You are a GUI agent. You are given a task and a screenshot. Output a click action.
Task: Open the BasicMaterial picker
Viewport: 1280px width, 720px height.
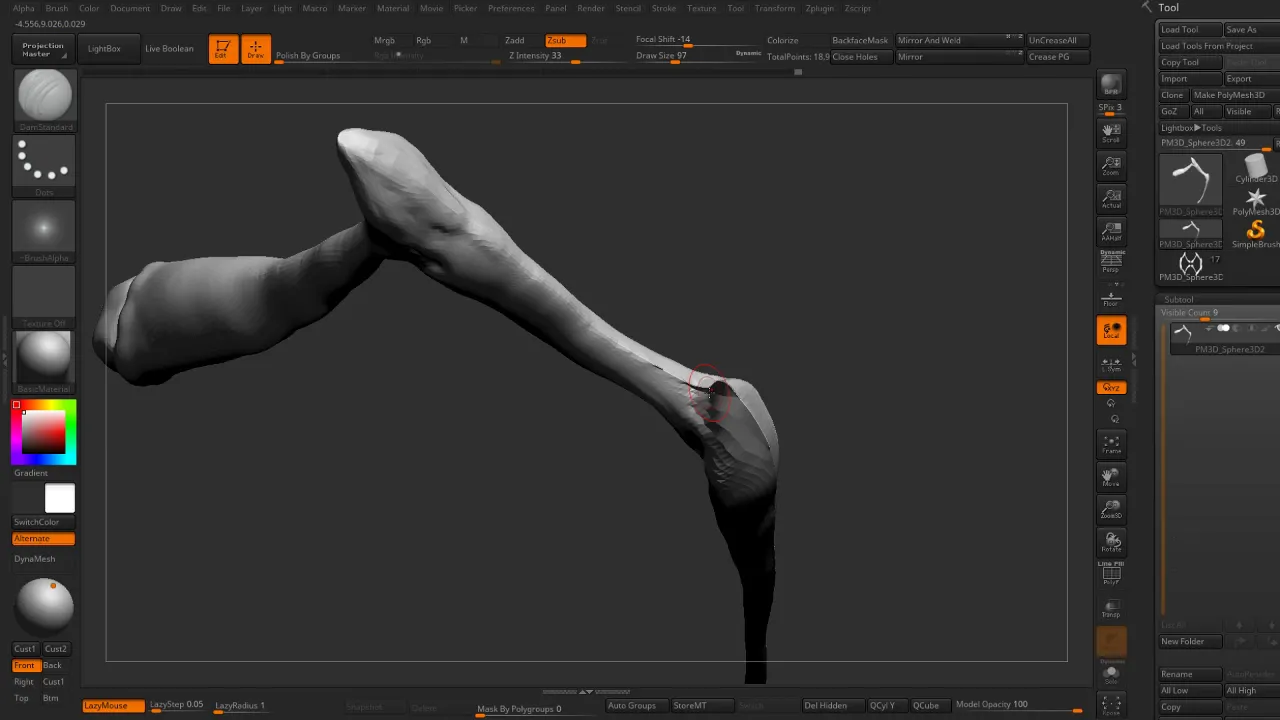pos(44,361)
